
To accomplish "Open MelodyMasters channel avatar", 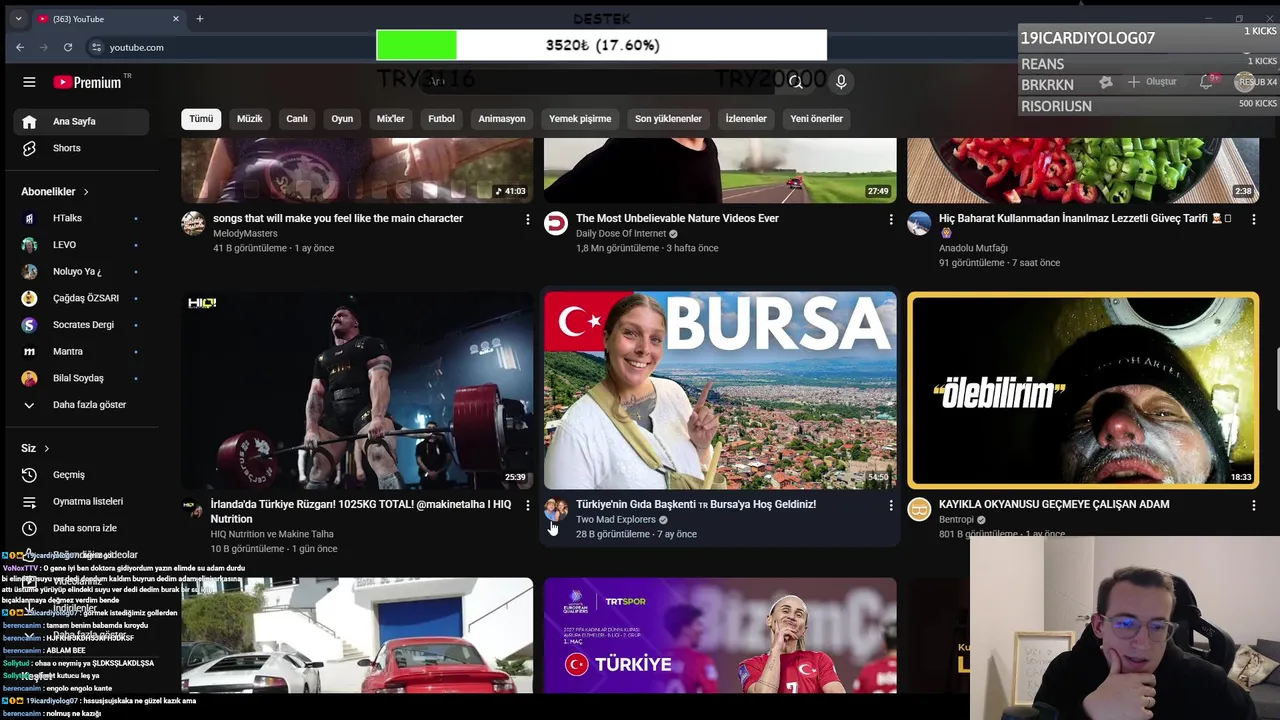I will click(x=193, y=223).
